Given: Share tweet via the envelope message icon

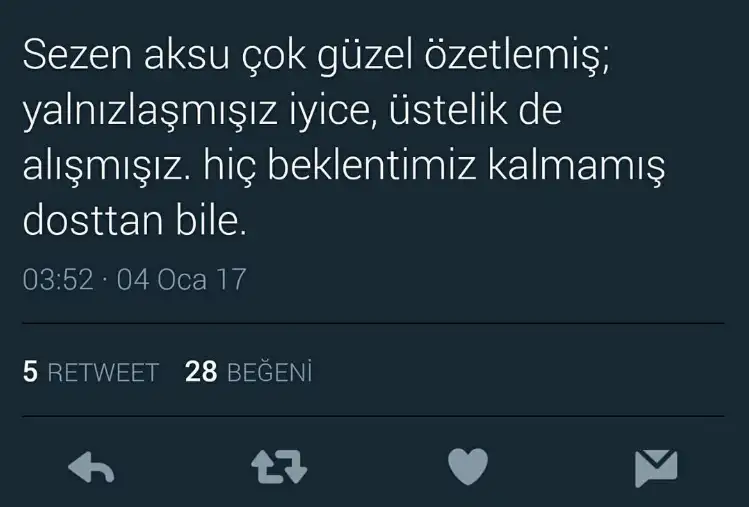Looking at the screenshot, I should point(656,468).
